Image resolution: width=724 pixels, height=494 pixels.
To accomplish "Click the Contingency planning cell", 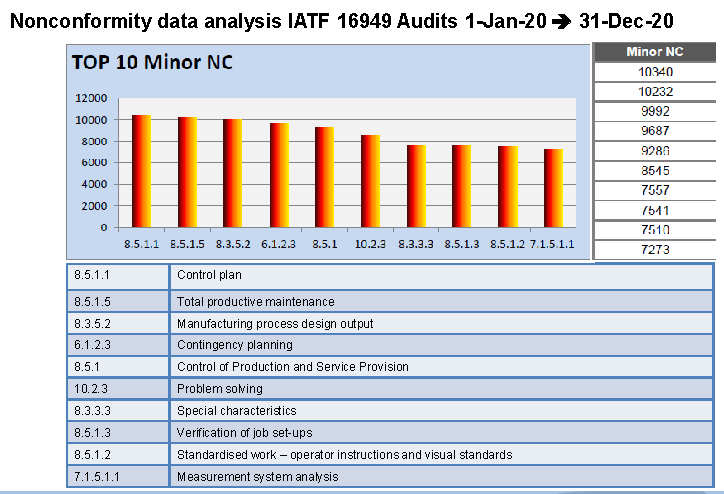I will (x=441, y=345).
